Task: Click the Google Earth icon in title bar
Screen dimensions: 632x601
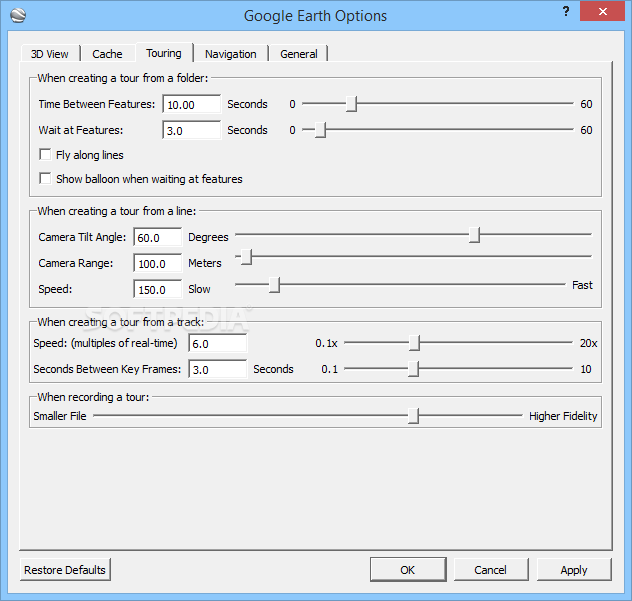Action: coord(18,16)
